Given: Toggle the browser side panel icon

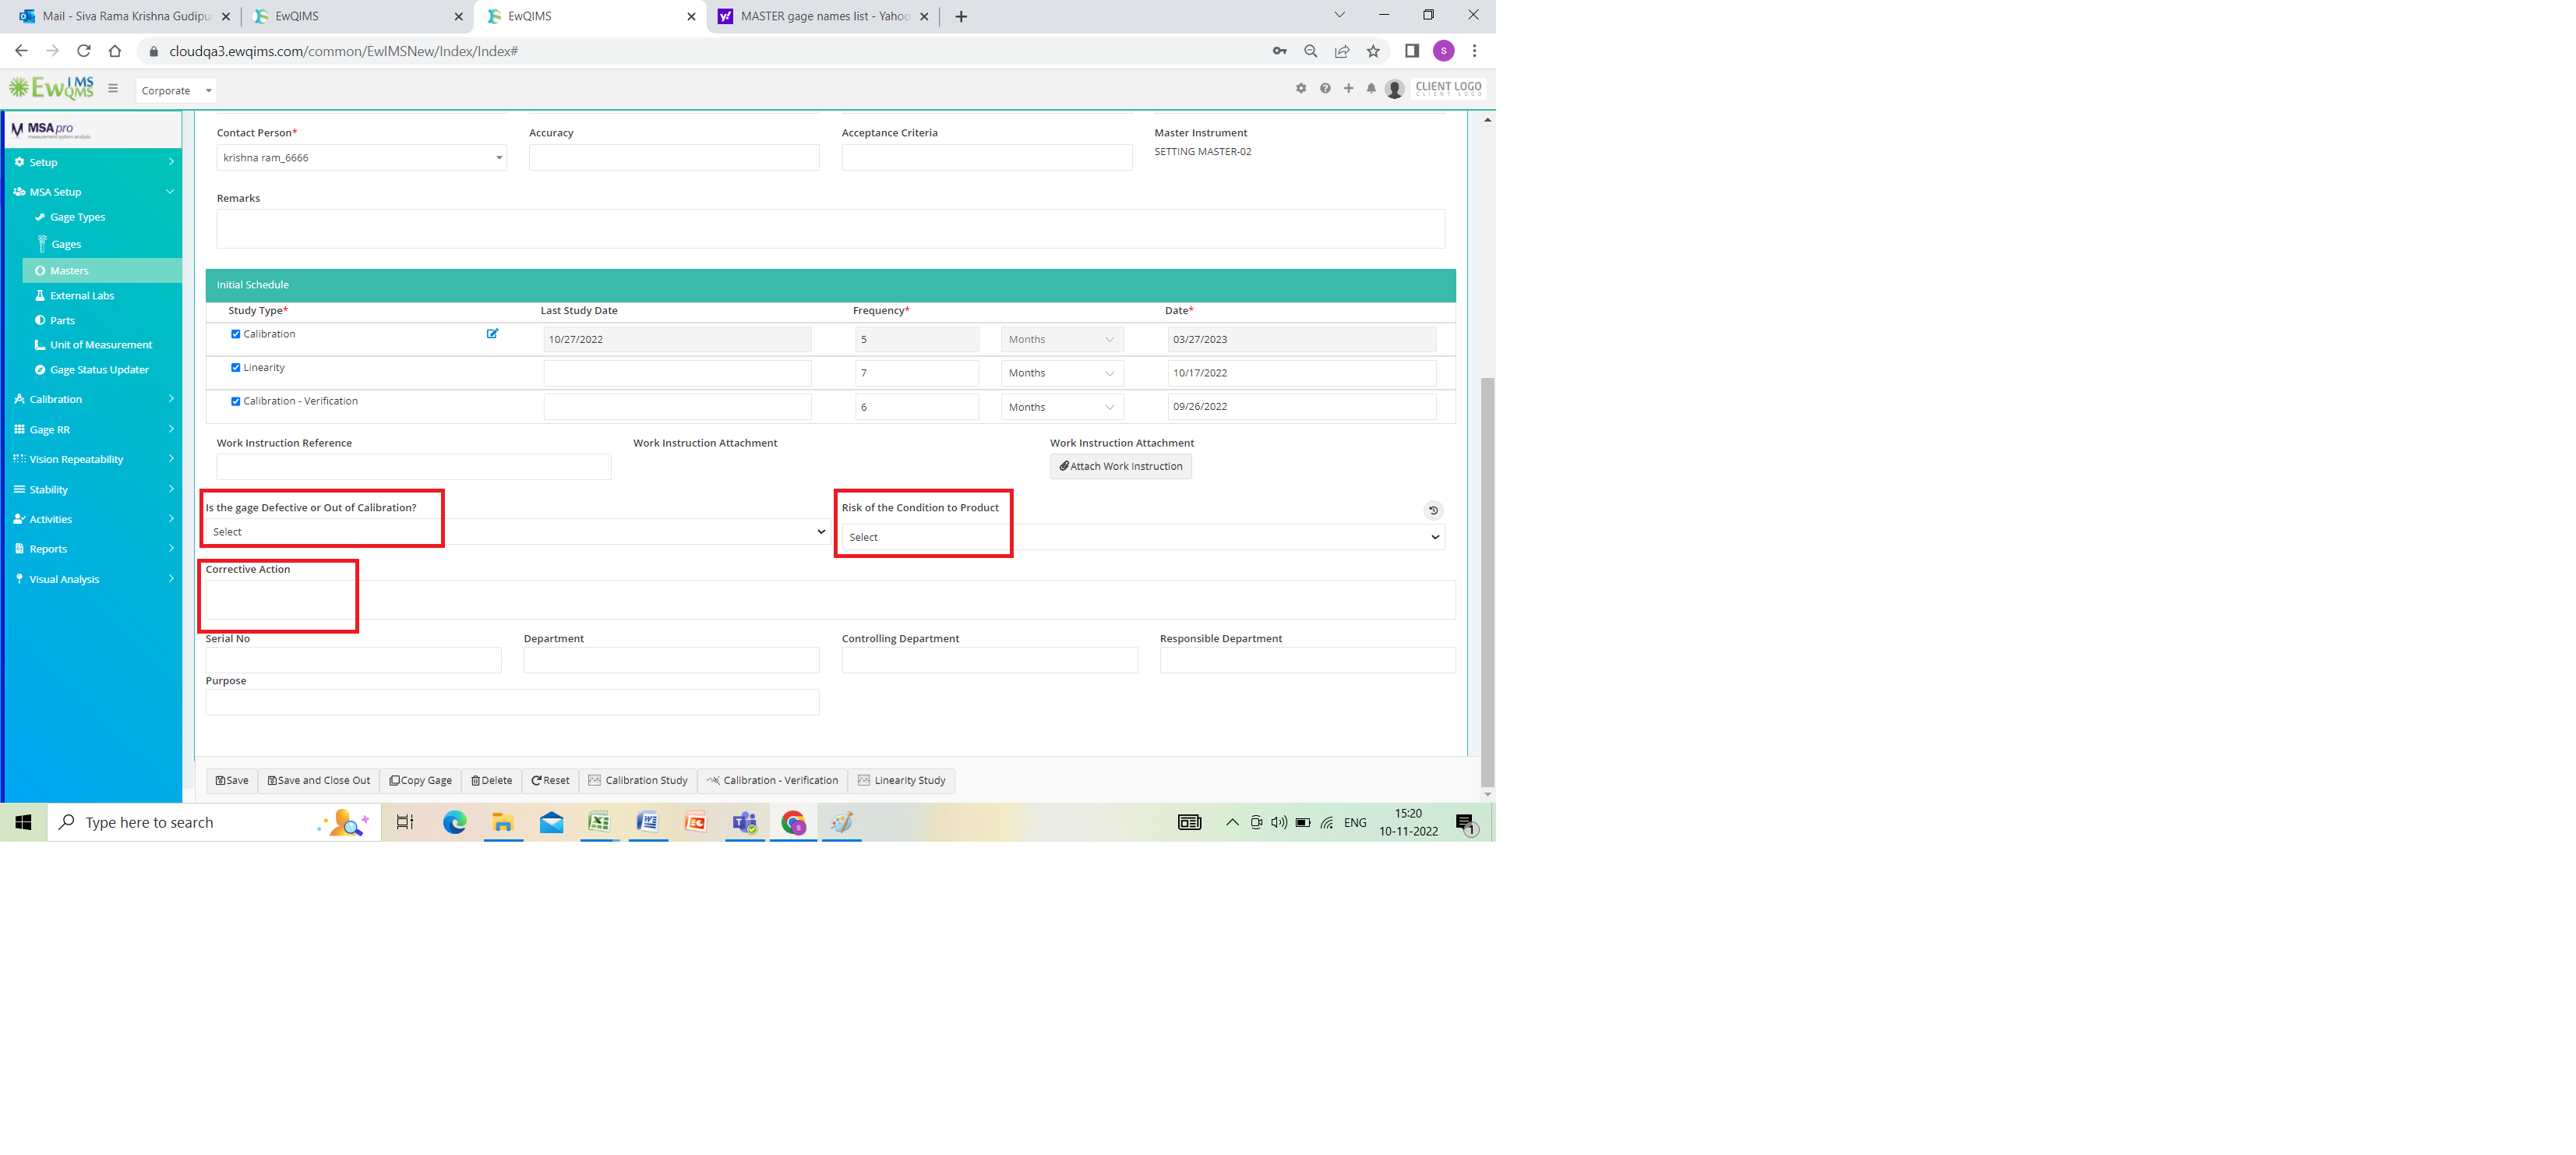Looking at the screenshot, I should pos(1412,51).
